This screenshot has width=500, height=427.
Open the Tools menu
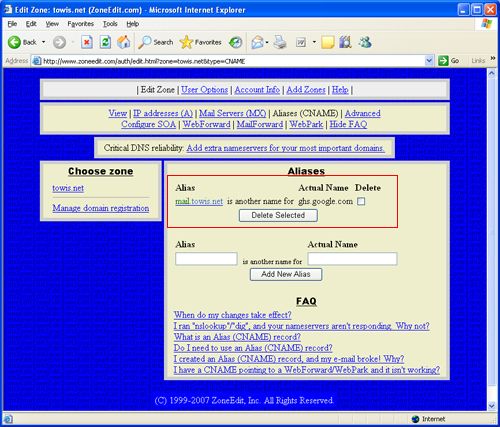[110, 24]
